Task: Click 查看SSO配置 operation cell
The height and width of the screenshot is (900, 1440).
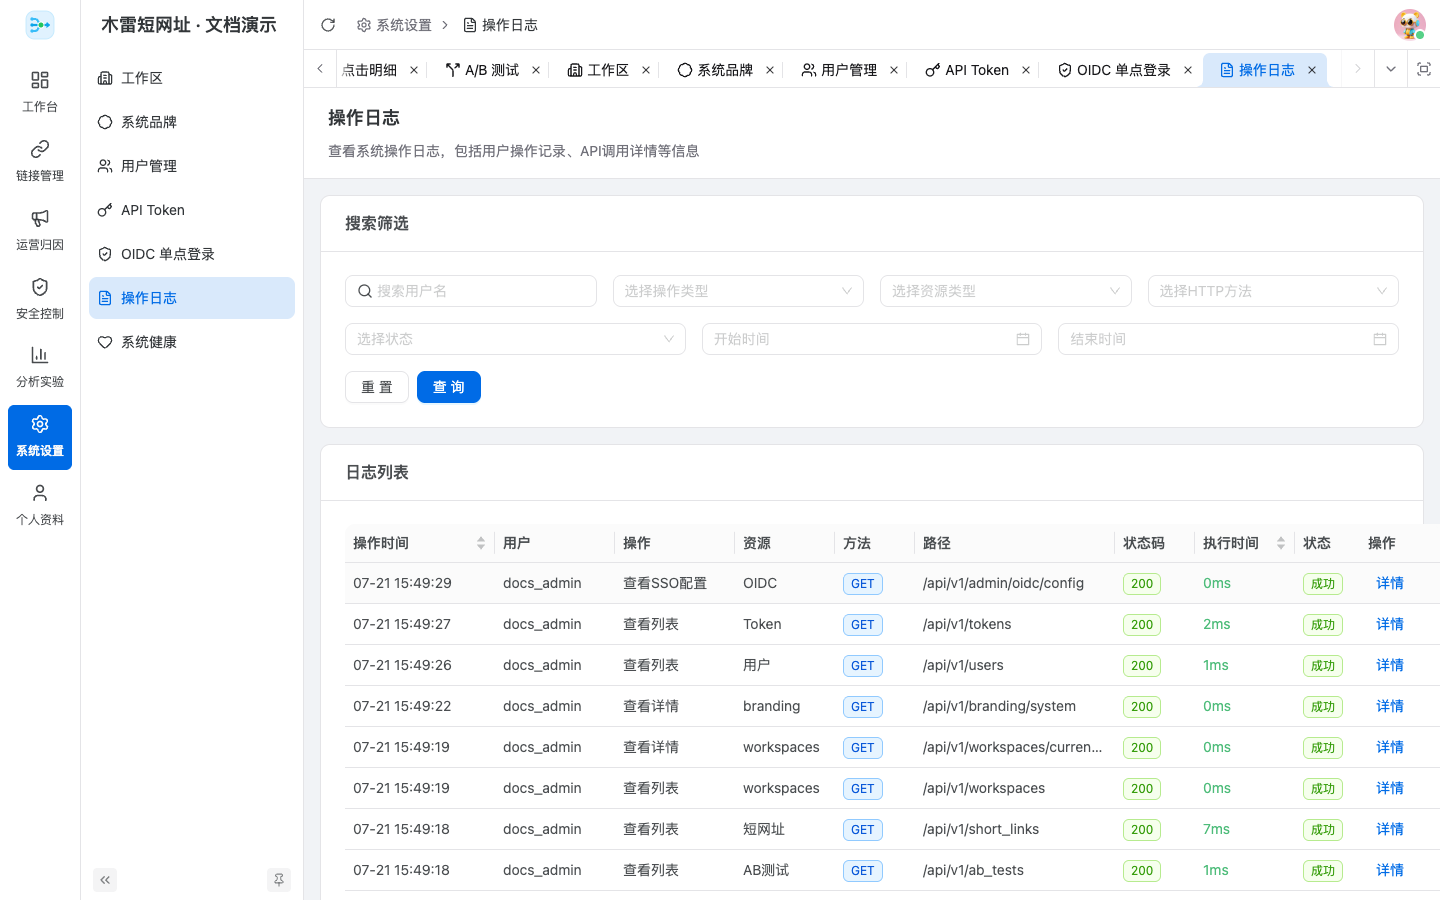Action: click(665, 583)
